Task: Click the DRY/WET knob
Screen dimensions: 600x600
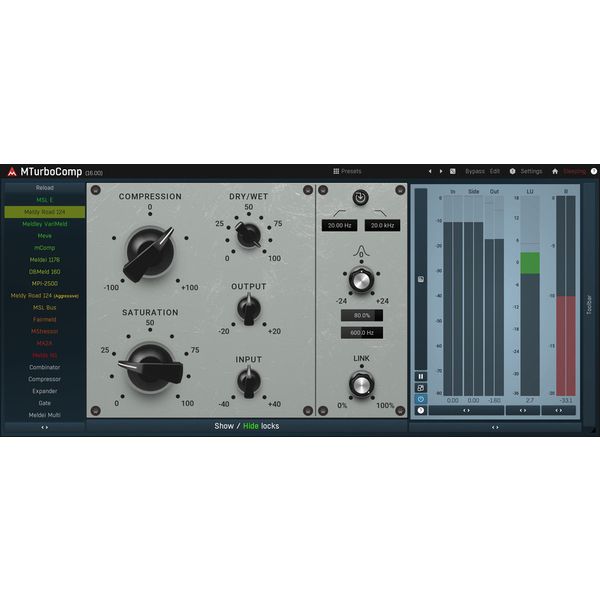Action: click(248, 234)
